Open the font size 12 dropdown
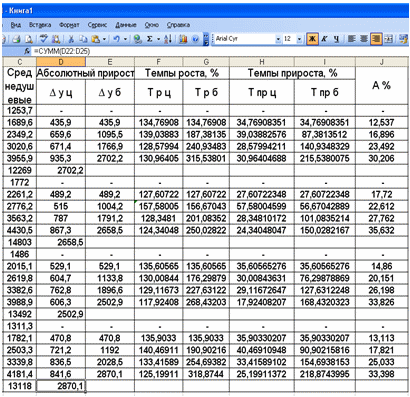This screenshot has height=397, width=410. [x=299, y=39]
